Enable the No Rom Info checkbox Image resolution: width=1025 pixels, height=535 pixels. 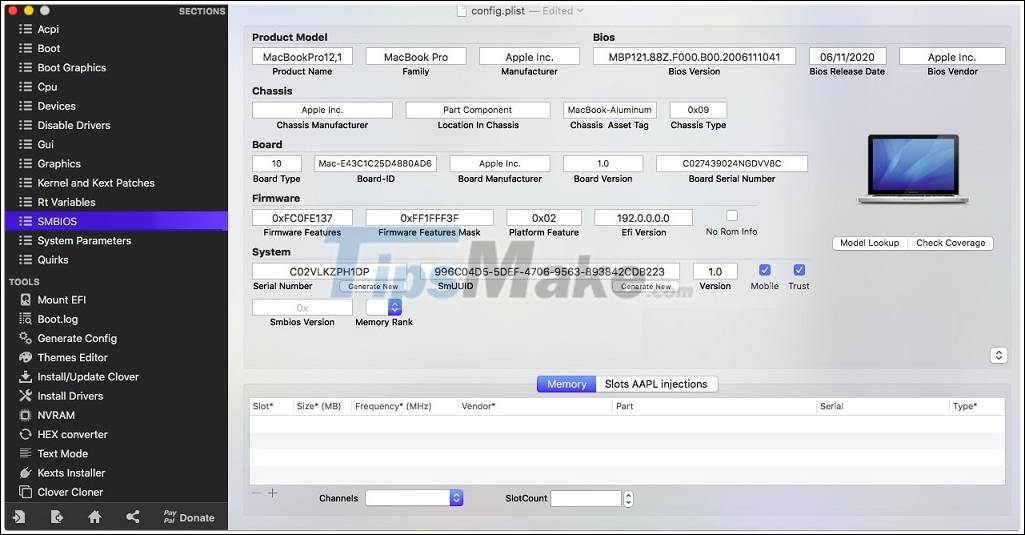732,215
